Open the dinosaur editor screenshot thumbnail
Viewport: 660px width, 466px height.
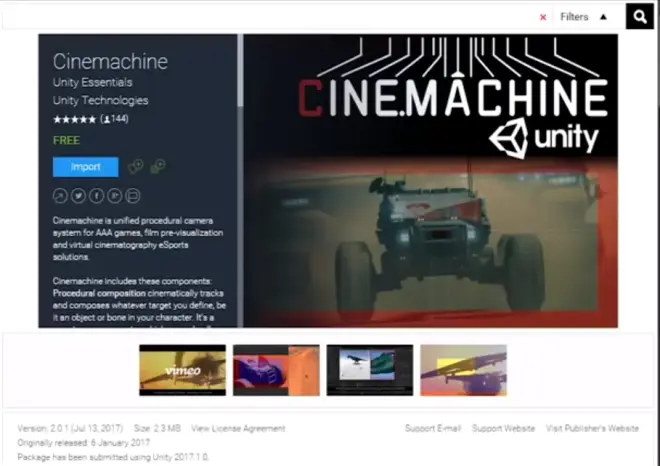[370, 370]
